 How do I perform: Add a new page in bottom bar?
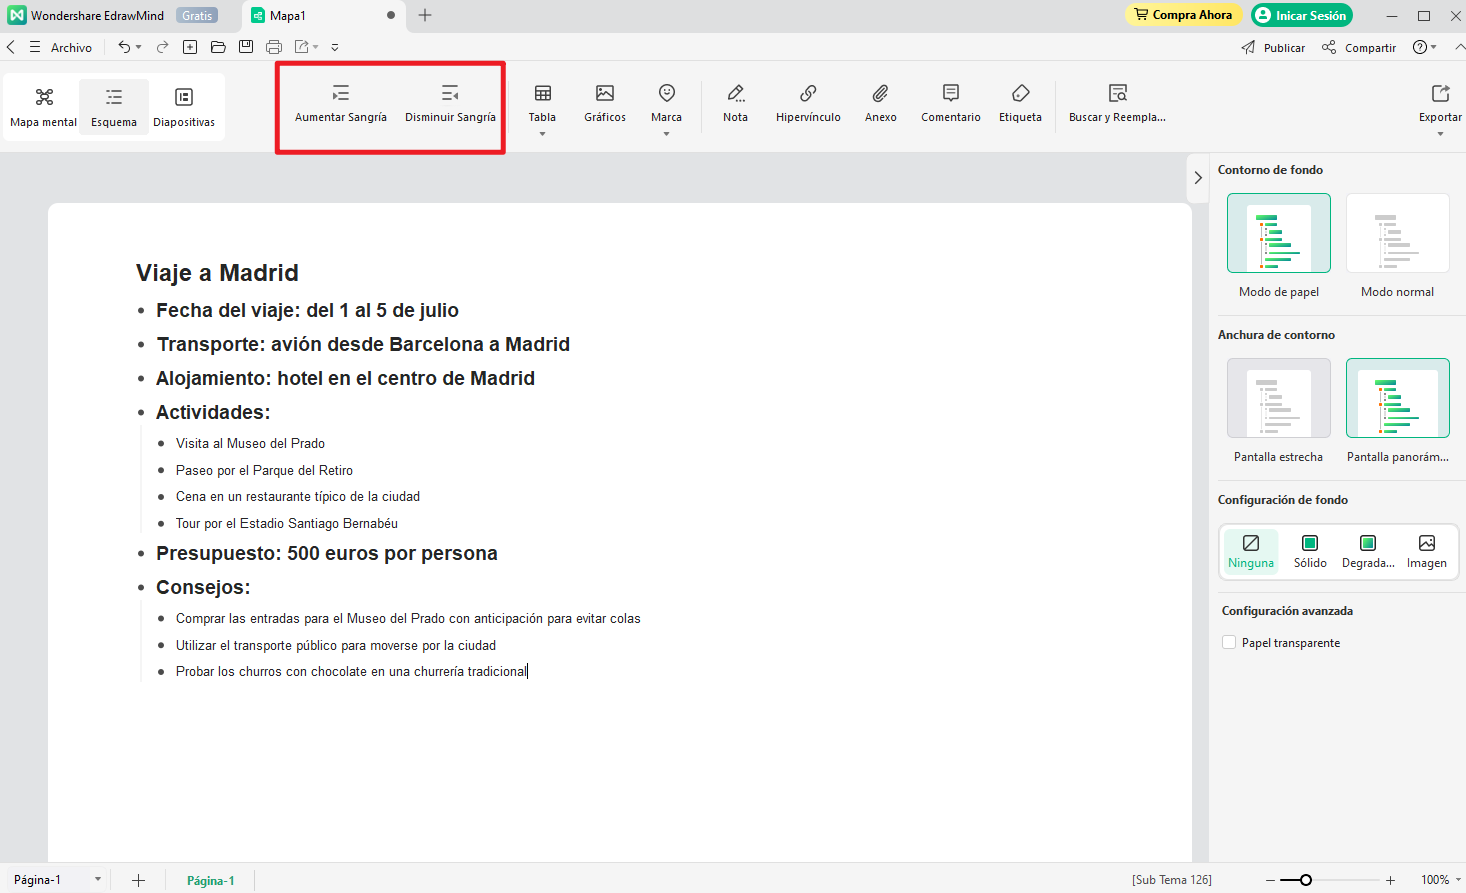coord(138,880)
